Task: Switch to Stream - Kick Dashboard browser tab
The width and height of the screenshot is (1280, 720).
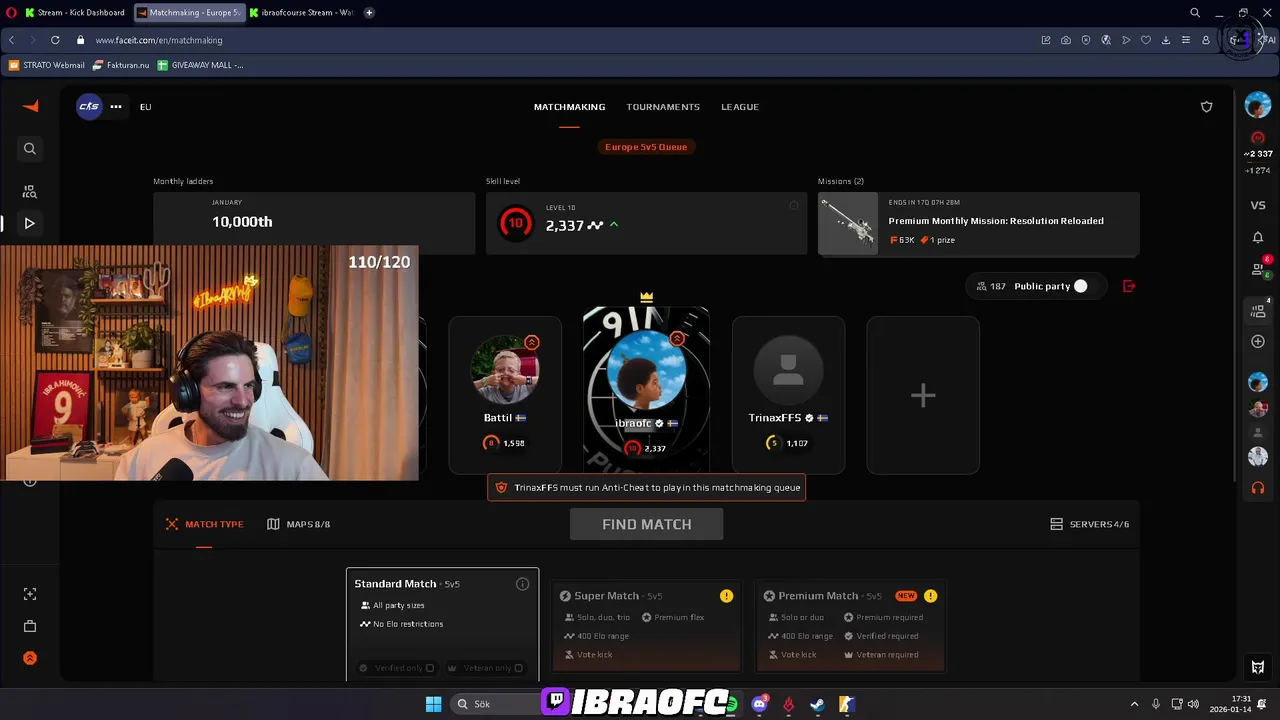Action: click(x=75, y=13)
